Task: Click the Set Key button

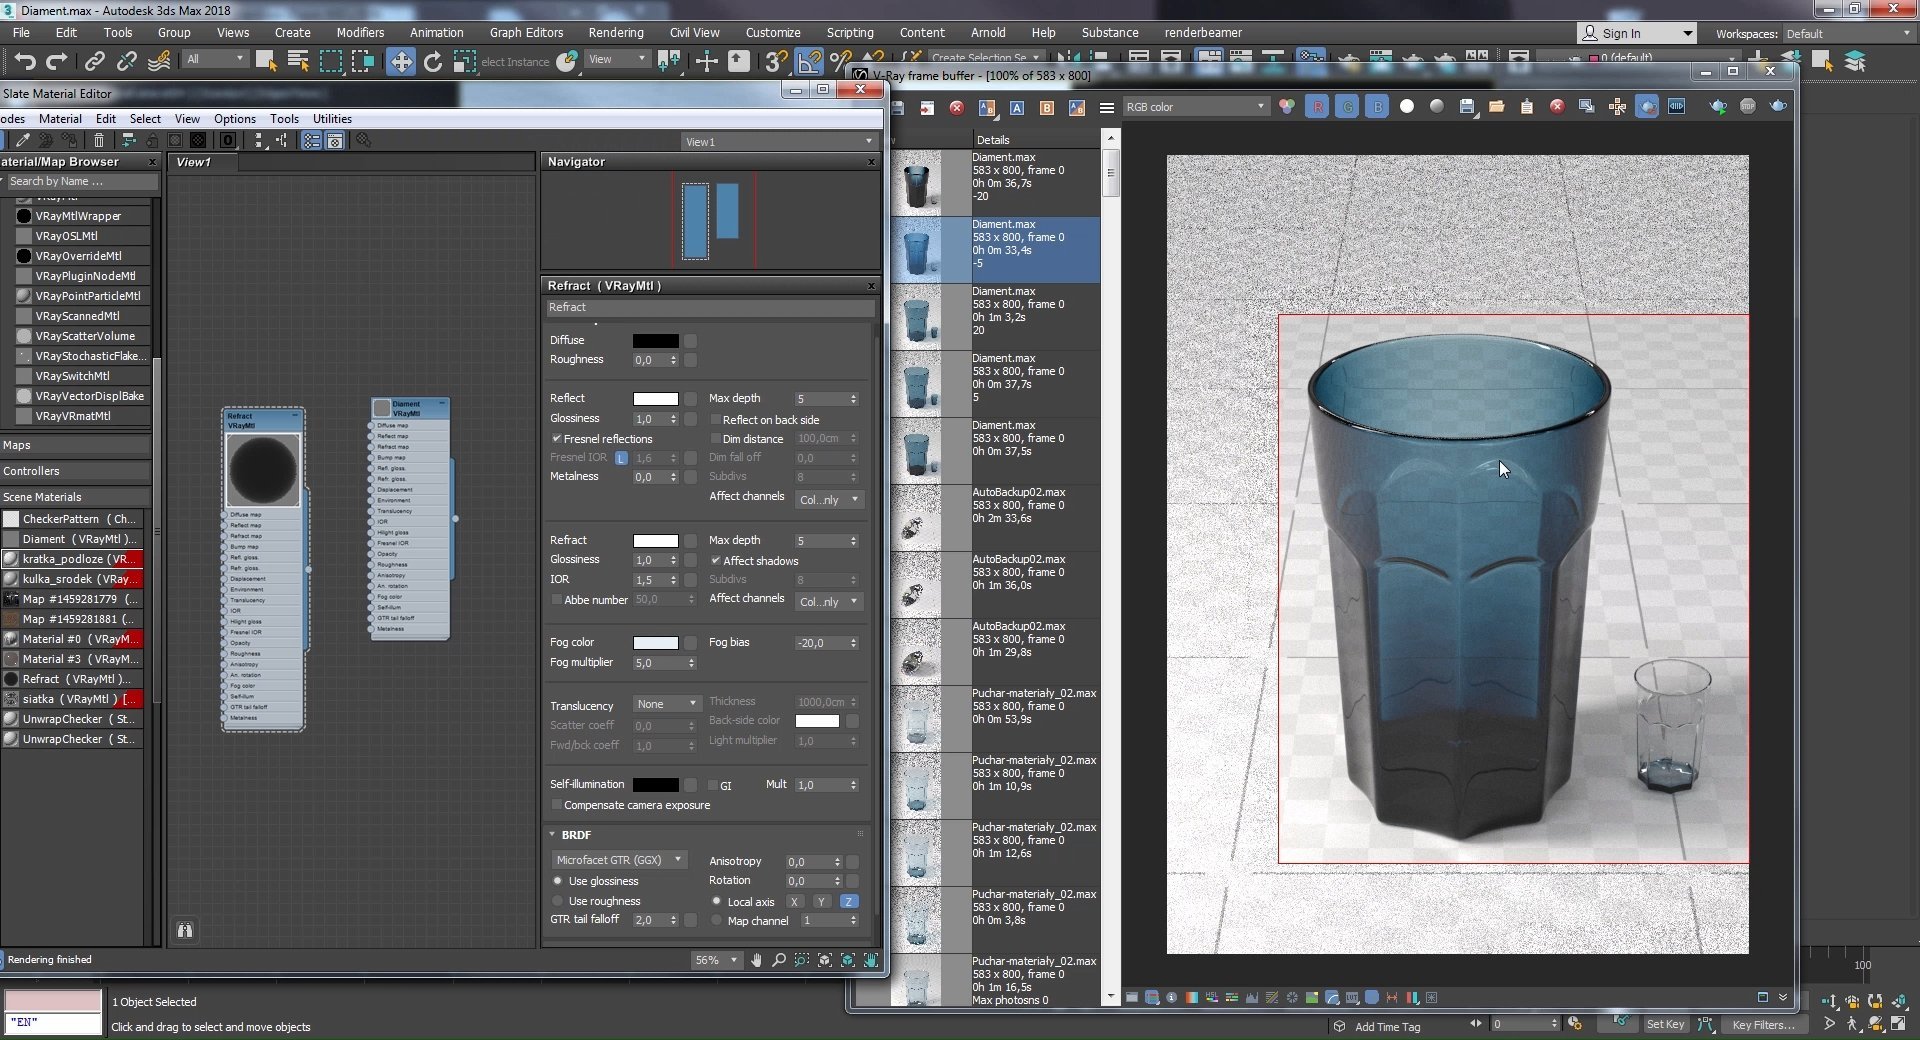Action: click(1665, 1024)
